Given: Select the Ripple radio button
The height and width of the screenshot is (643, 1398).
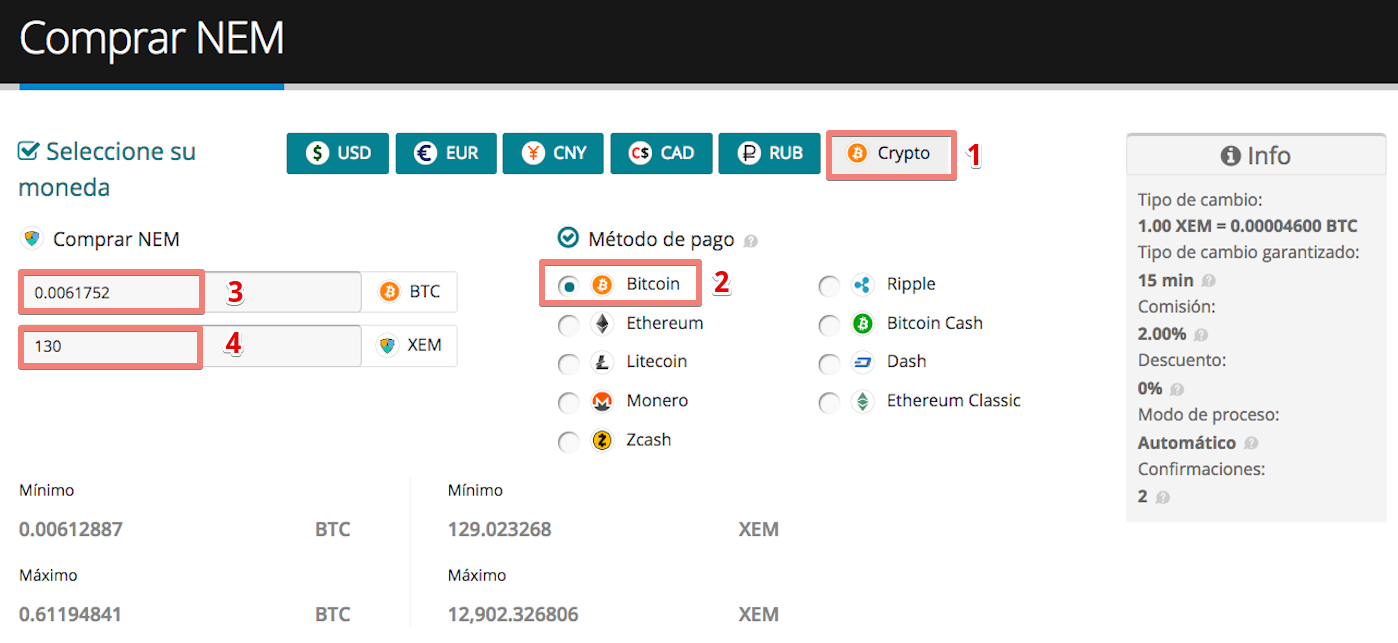Looking at the screenshot, I should (x=829, y=286).
